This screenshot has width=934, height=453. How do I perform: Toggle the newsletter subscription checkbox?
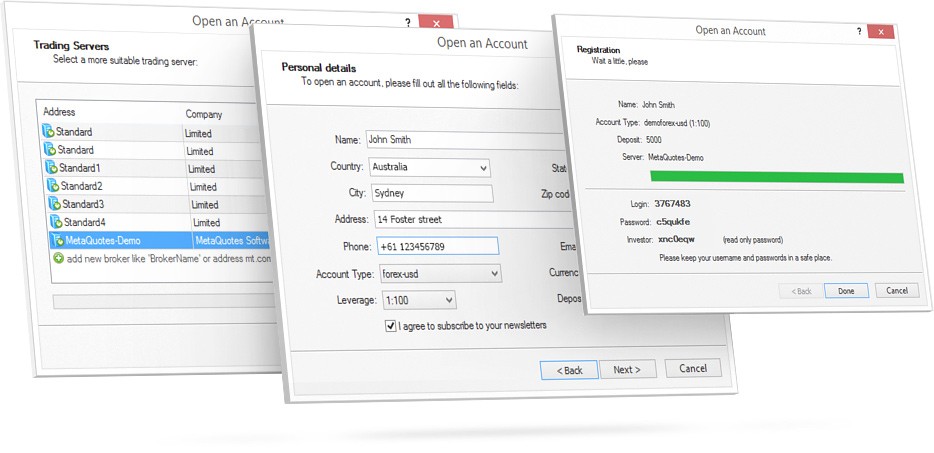[x=391, y=326]
